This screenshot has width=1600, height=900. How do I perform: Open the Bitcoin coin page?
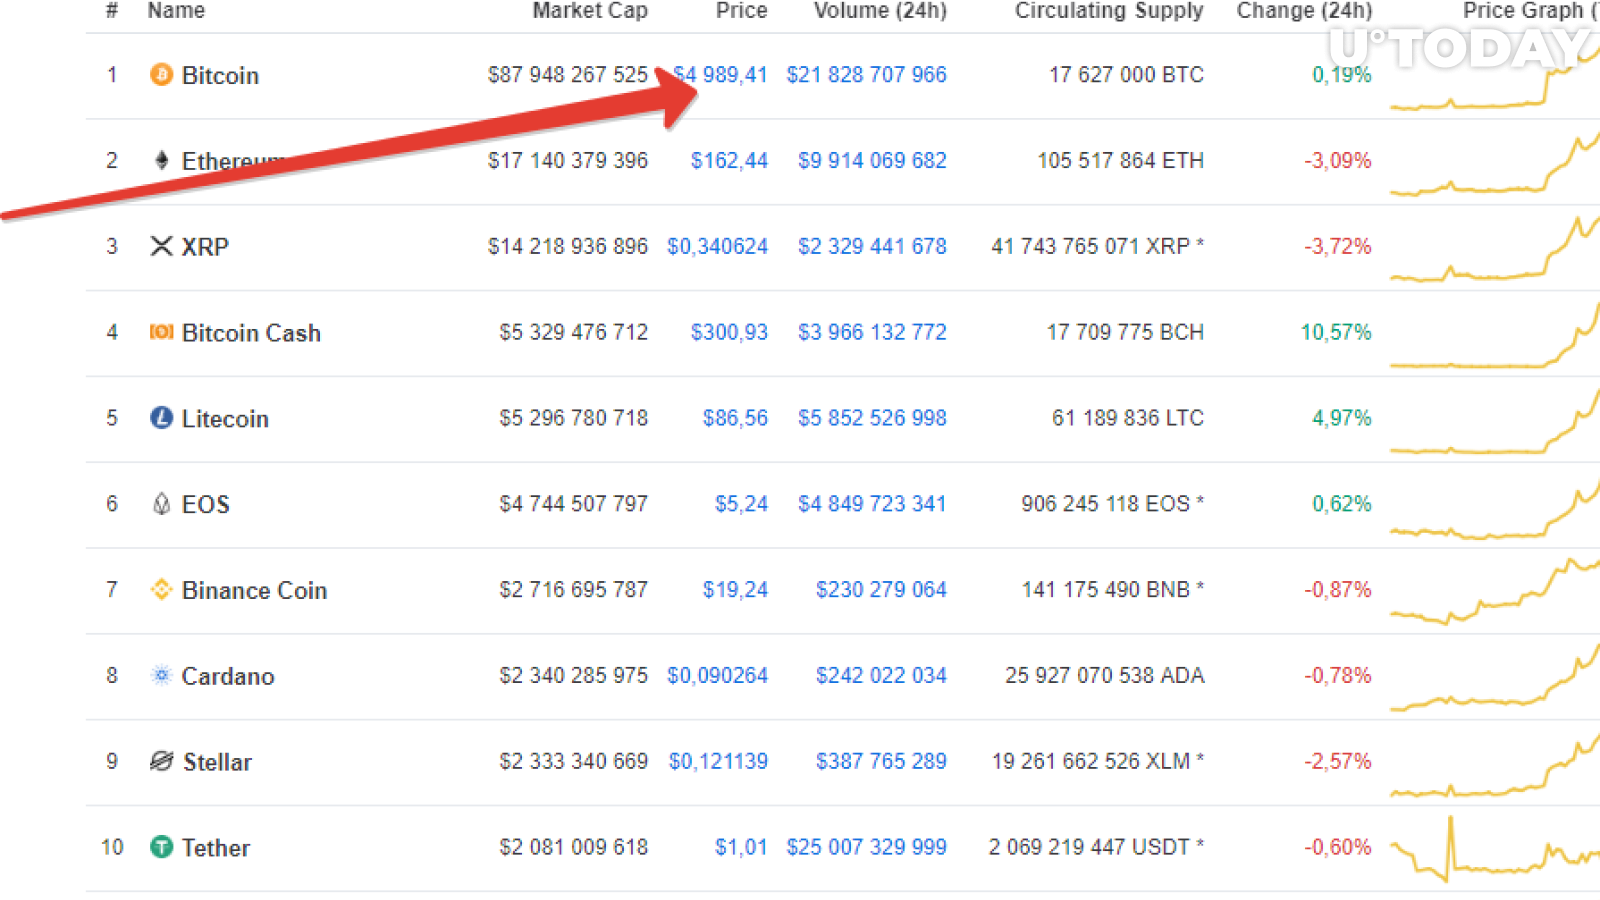220,76
